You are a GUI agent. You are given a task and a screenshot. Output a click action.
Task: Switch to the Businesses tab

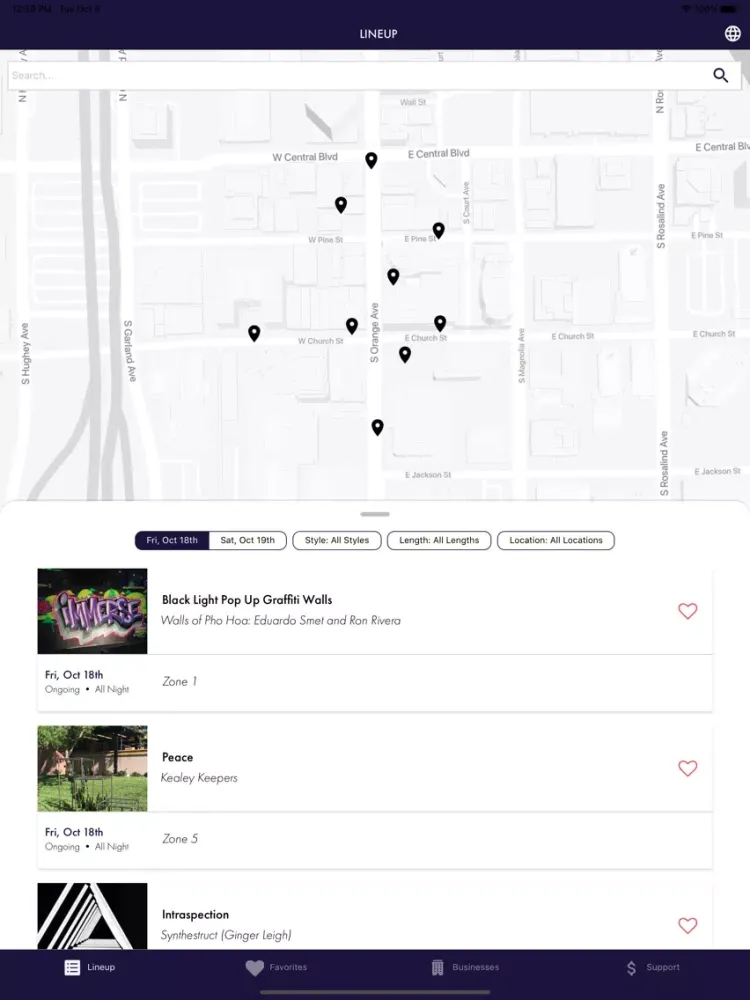(465, 967)
